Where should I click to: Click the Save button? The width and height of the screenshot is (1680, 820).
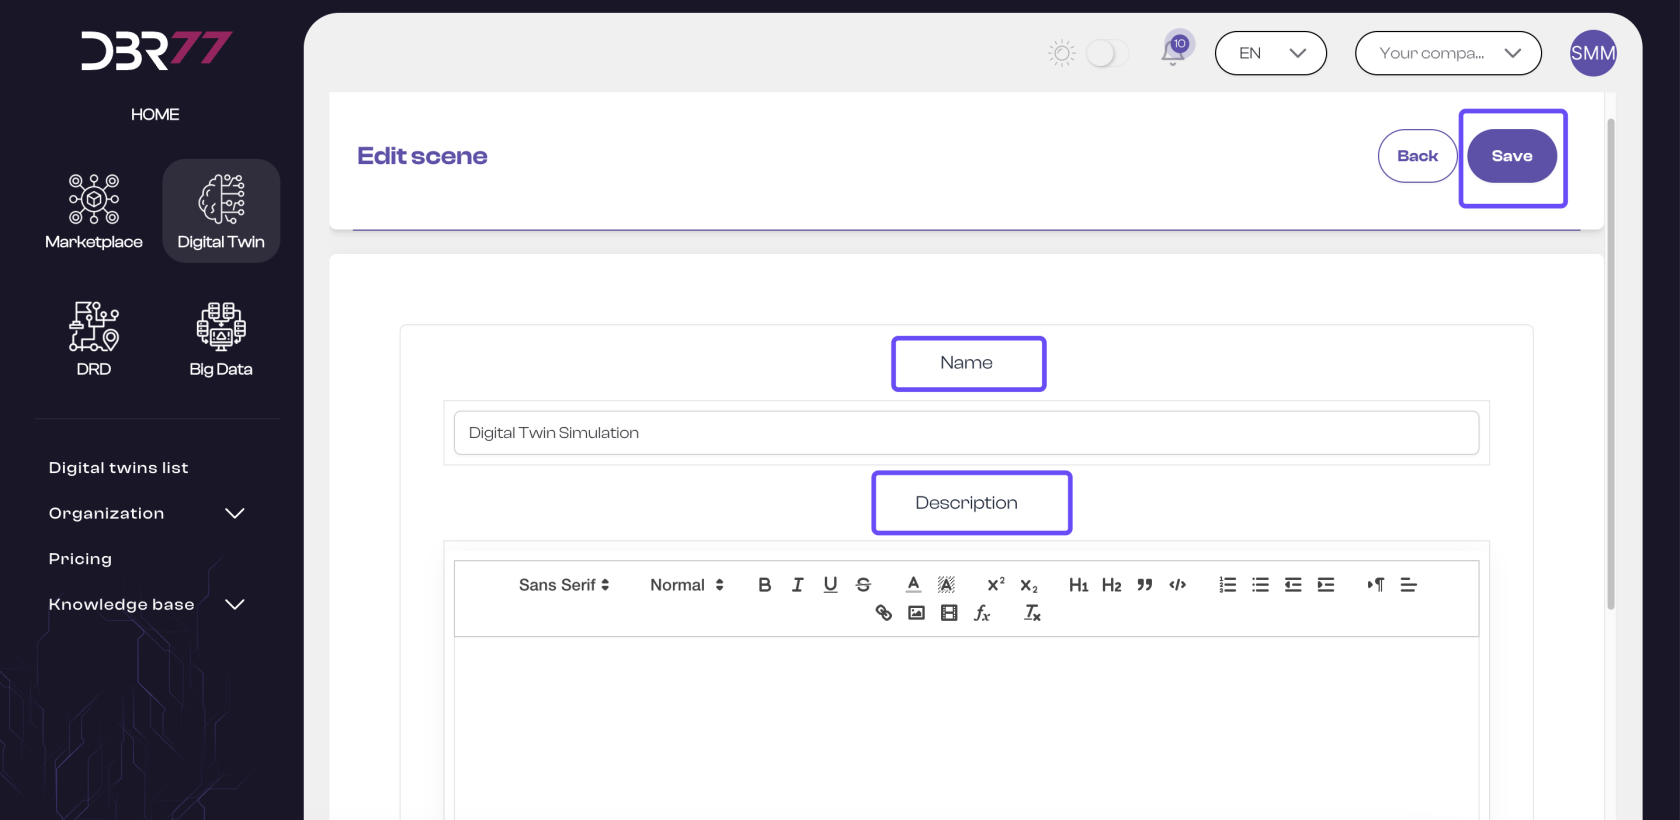coord(1512,156)
